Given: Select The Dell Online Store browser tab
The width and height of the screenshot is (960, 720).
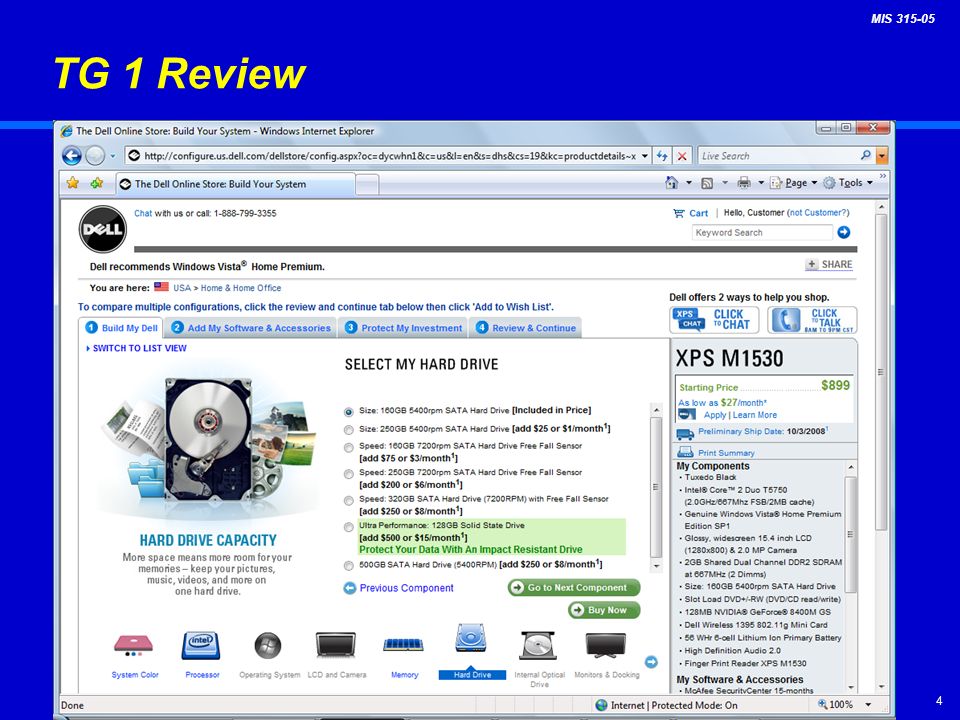Looking at the screenshot, I should (236, 184).
